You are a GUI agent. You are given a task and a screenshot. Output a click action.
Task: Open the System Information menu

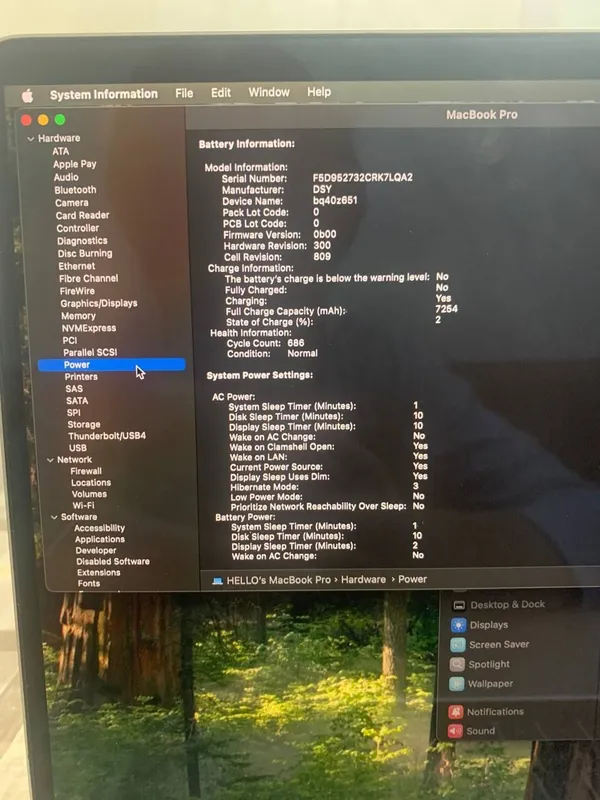104,94
